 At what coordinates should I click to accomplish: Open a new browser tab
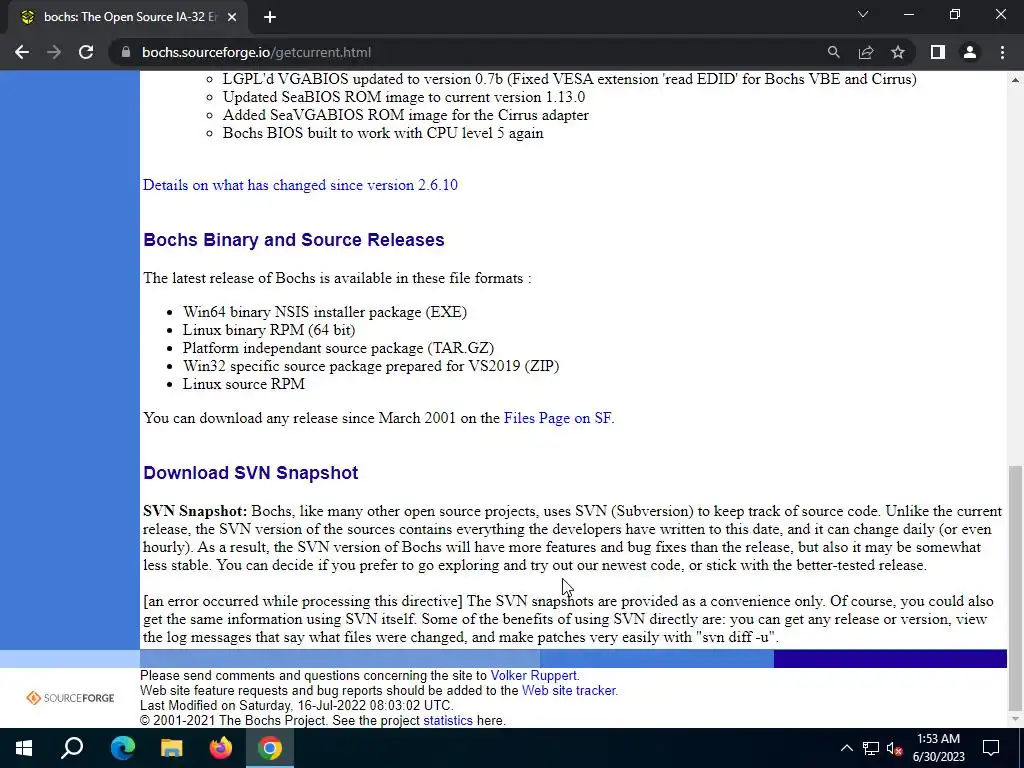coord(270,18)
